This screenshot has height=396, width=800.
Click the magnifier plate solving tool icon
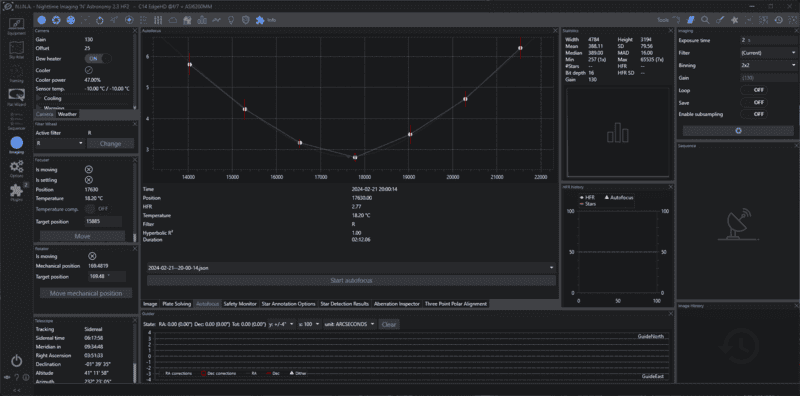pyautogui.click(x=705, y=20)
